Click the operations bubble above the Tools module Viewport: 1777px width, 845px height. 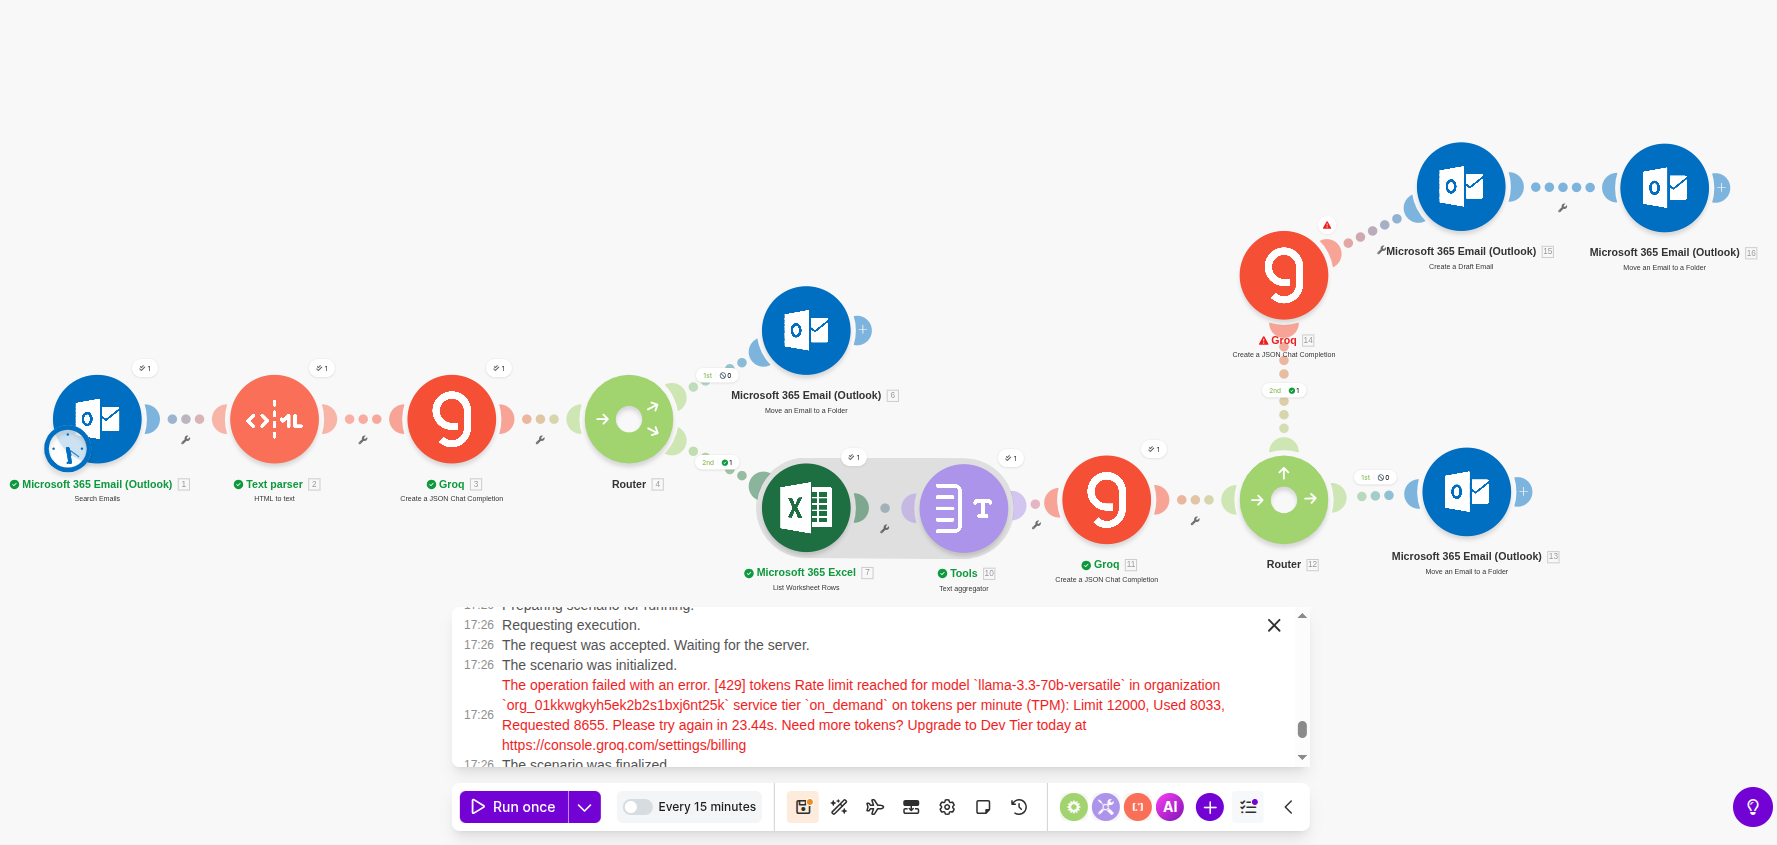click(1011, 458)
